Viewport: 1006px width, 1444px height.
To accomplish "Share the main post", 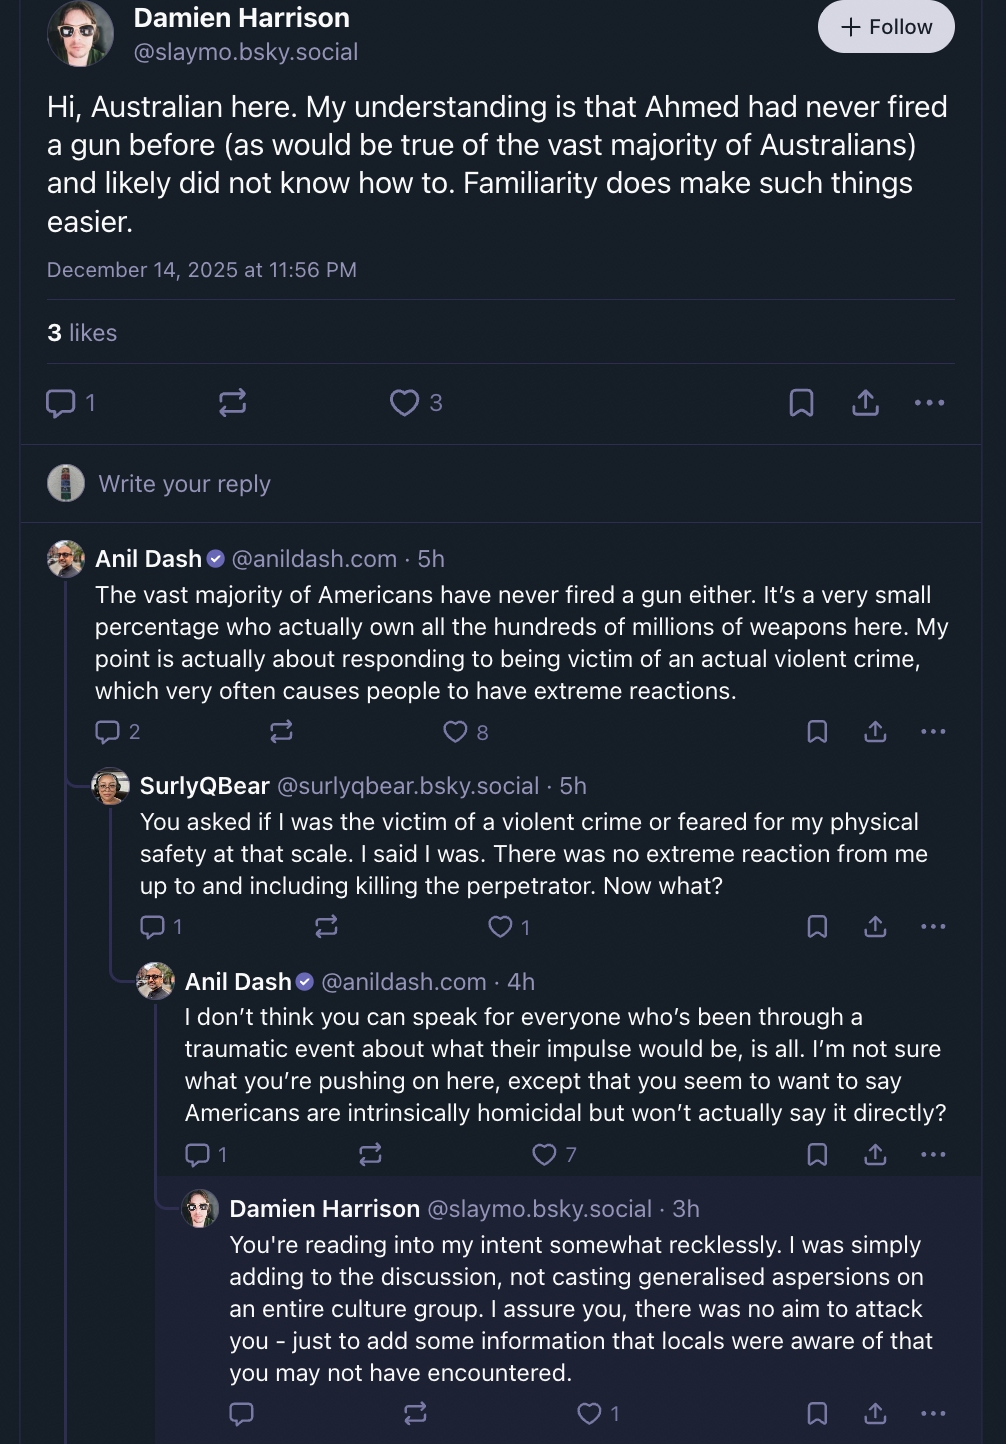I will [865, 403].
